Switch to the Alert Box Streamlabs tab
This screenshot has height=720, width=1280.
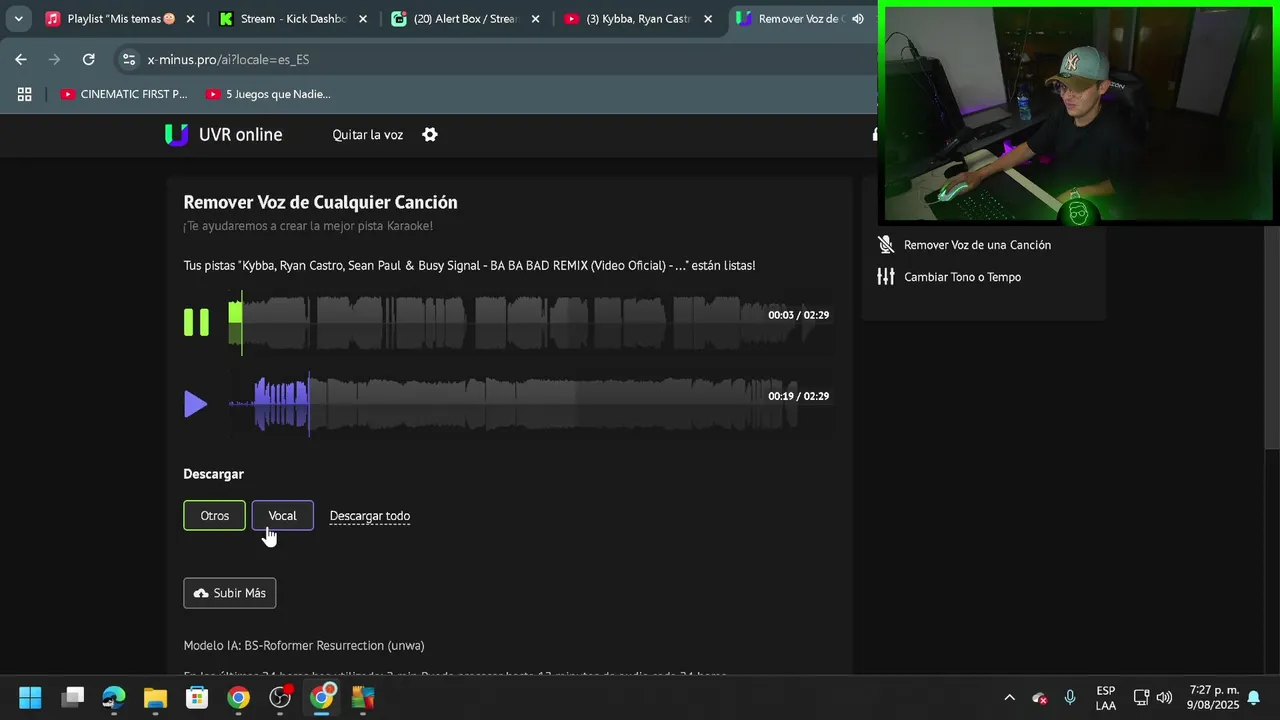(466, 19)
